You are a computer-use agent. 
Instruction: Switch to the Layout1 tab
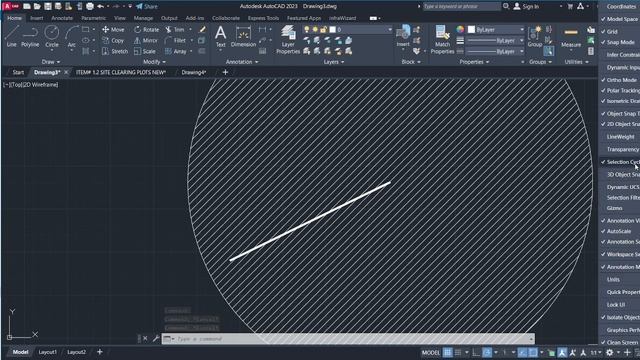tap(47, 352)
